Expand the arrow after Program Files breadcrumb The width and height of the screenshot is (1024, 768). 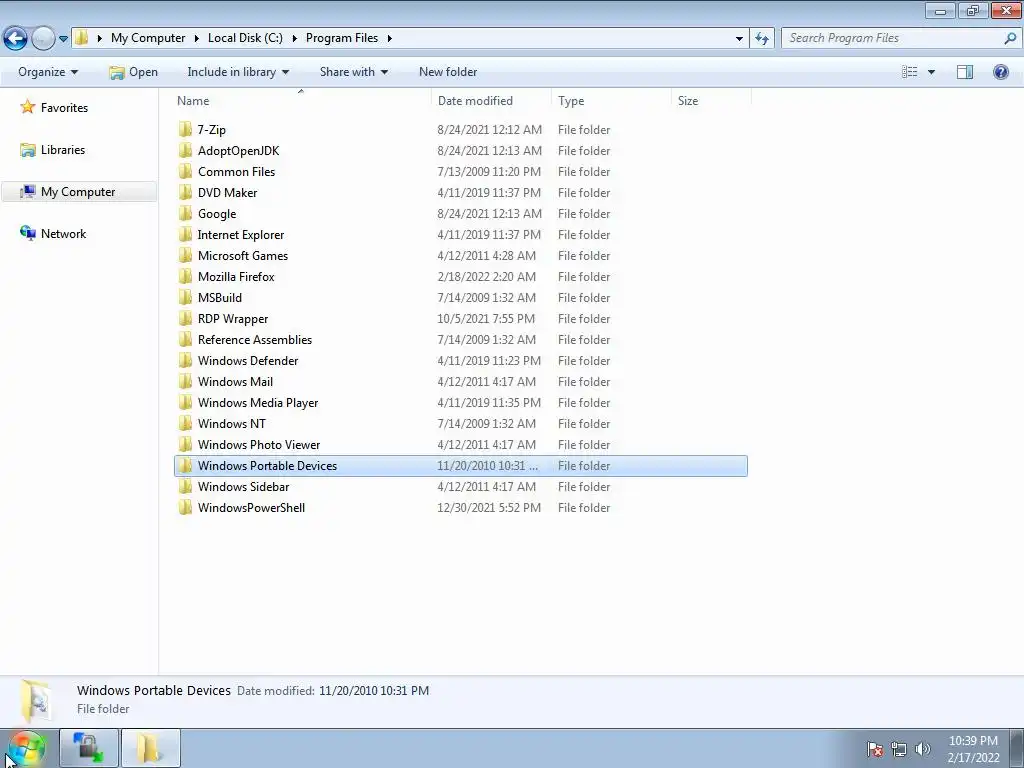[x=389, y=38]
